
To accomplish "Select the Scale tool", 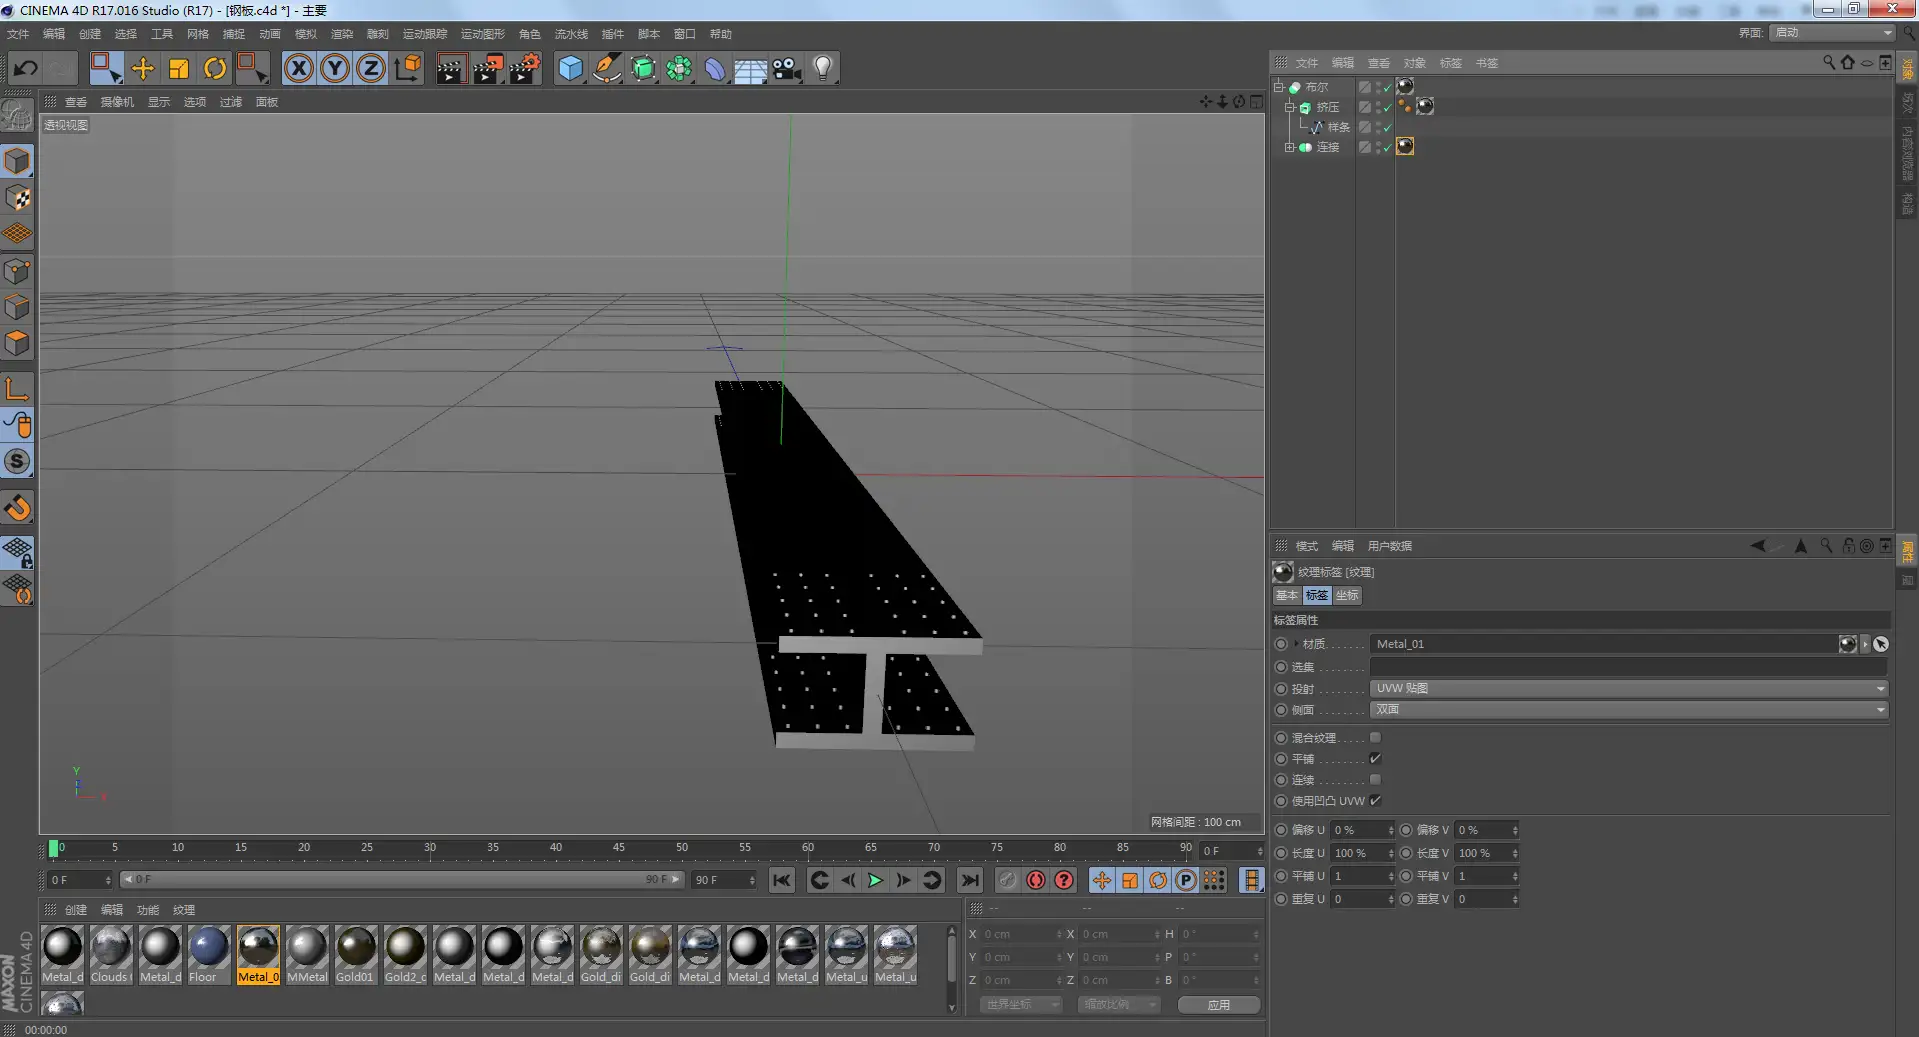I will 179,68.
